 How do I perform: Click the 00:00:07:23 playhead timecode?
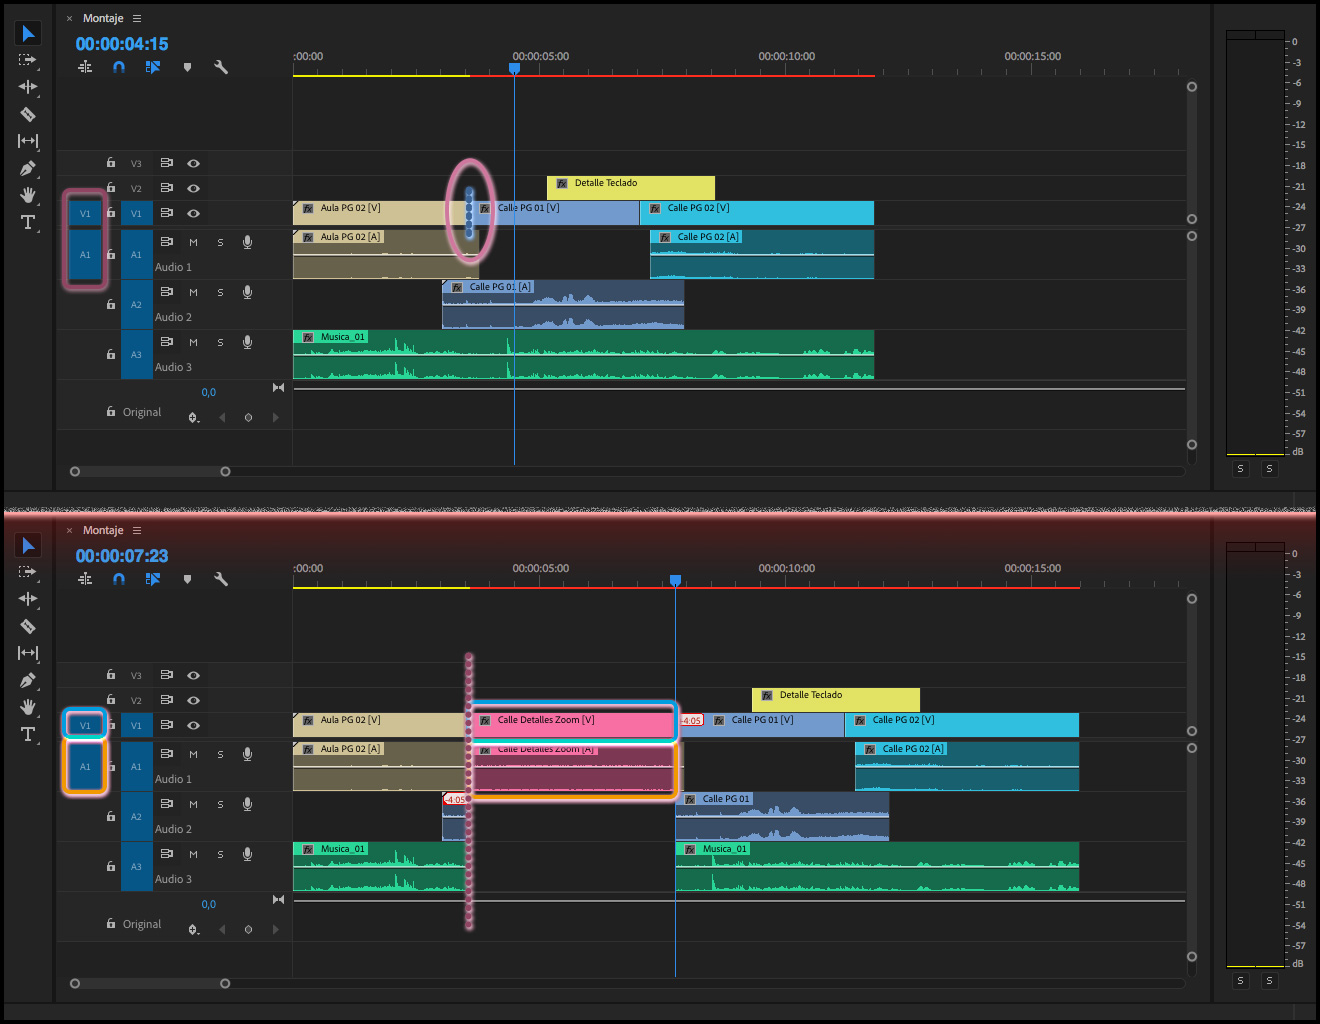click(x=122, y=556)
